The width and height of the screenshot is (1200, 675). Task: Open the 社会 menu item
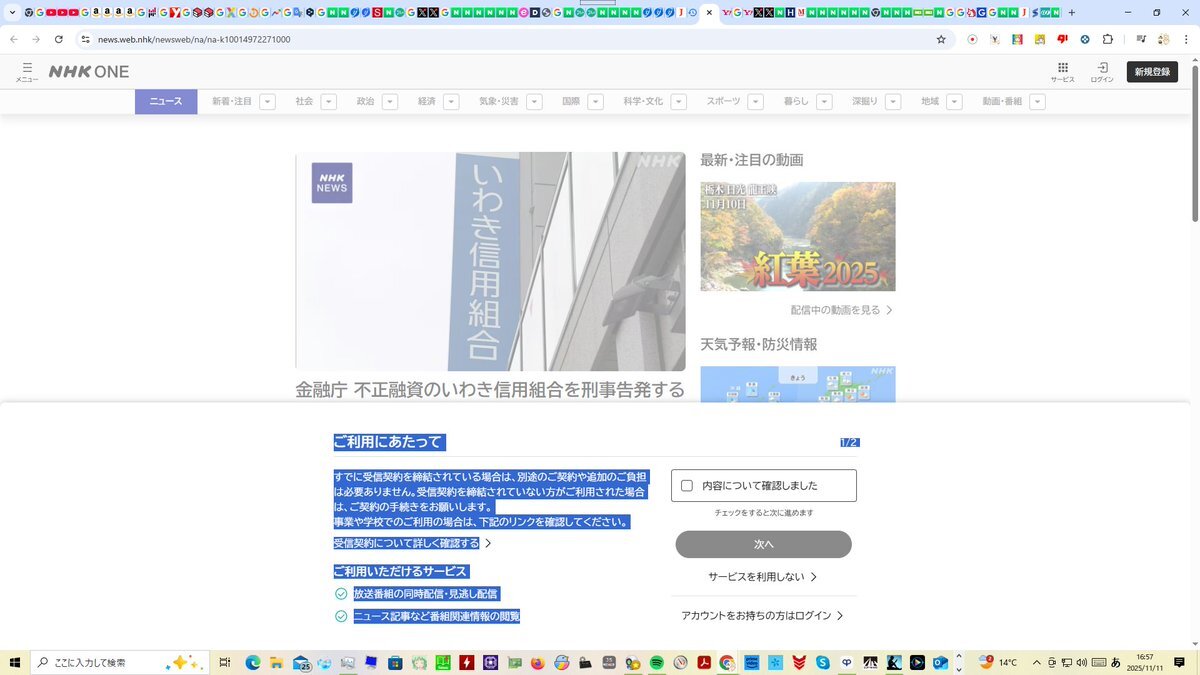coord(304,101)
